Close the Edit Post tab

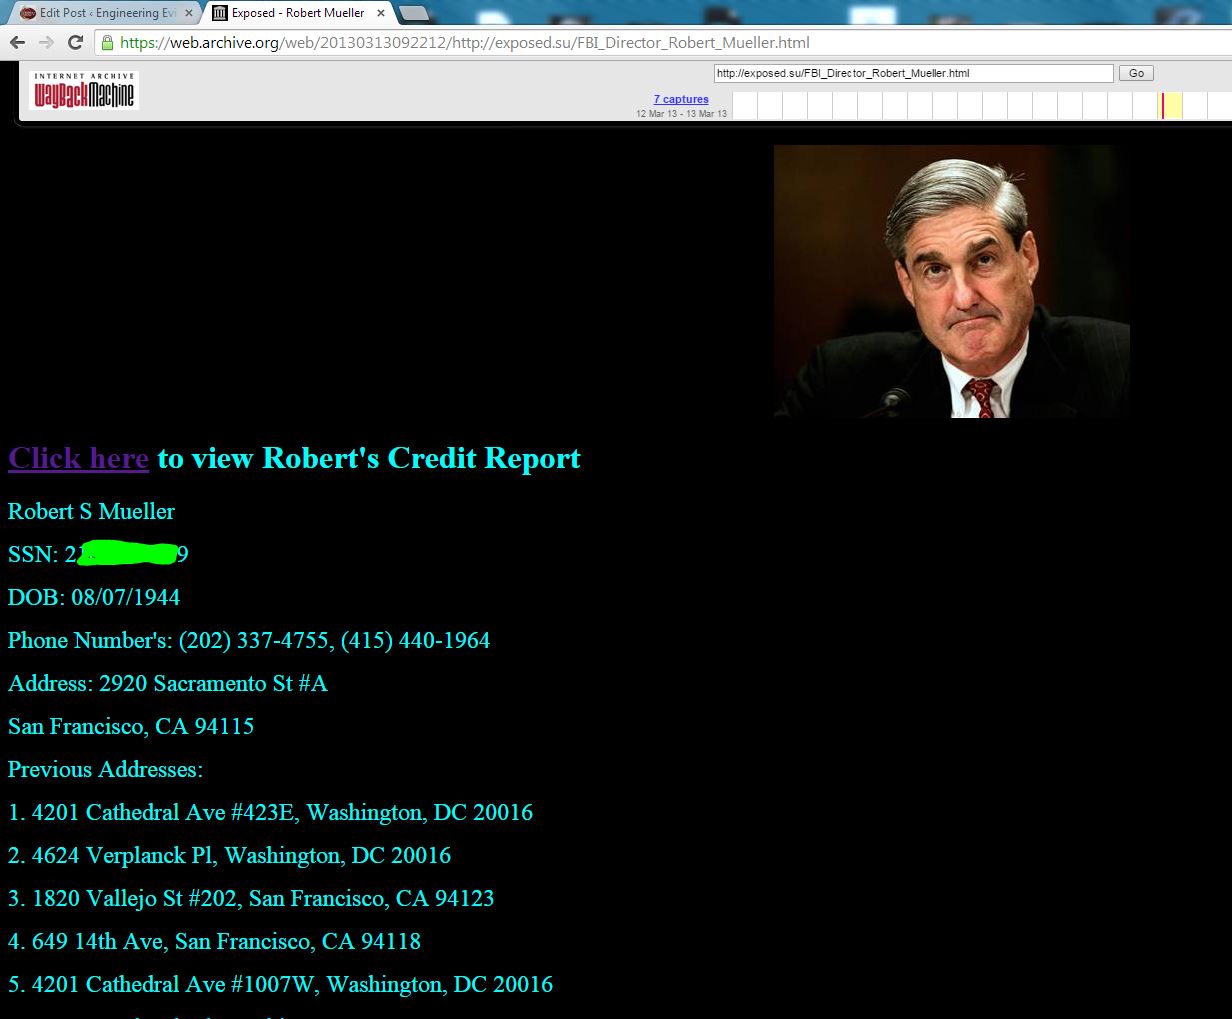[x=189, y=13]
